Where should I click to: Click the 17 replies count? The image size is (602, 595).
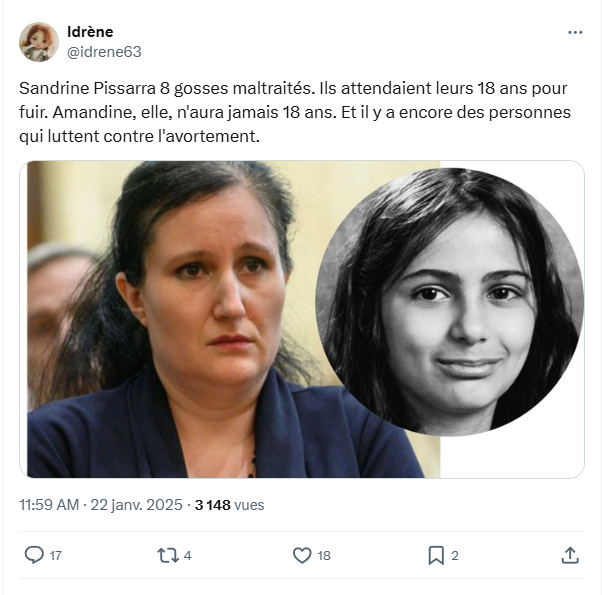tap(56, 555)
